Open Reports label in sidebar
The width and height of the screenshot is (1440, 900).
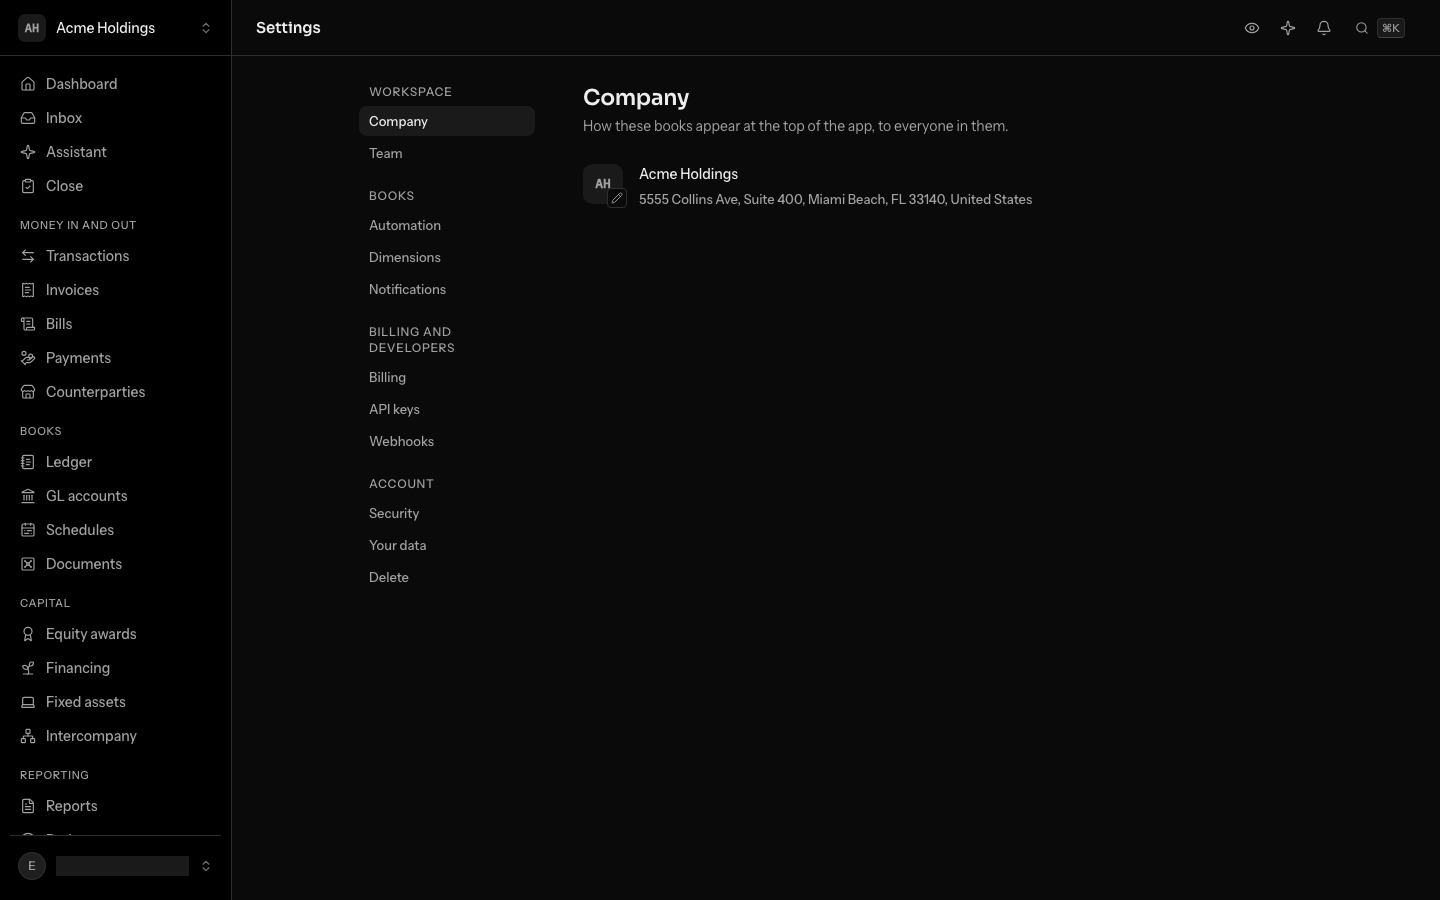tap(72, 806)
